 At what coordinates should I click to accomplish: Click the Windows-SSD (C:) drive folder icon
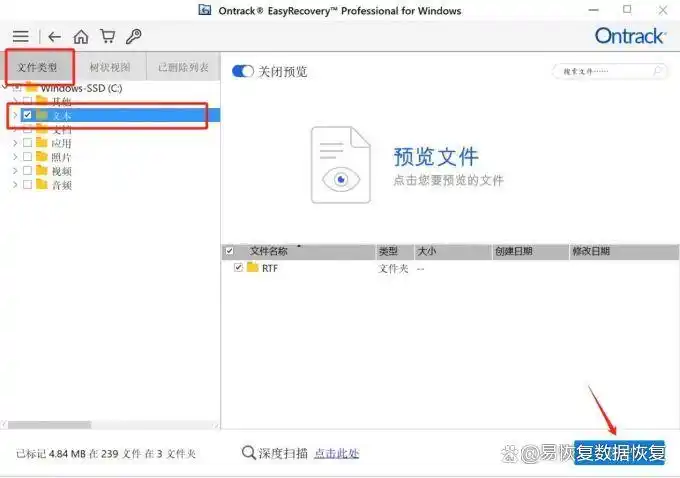coord(31,88)
